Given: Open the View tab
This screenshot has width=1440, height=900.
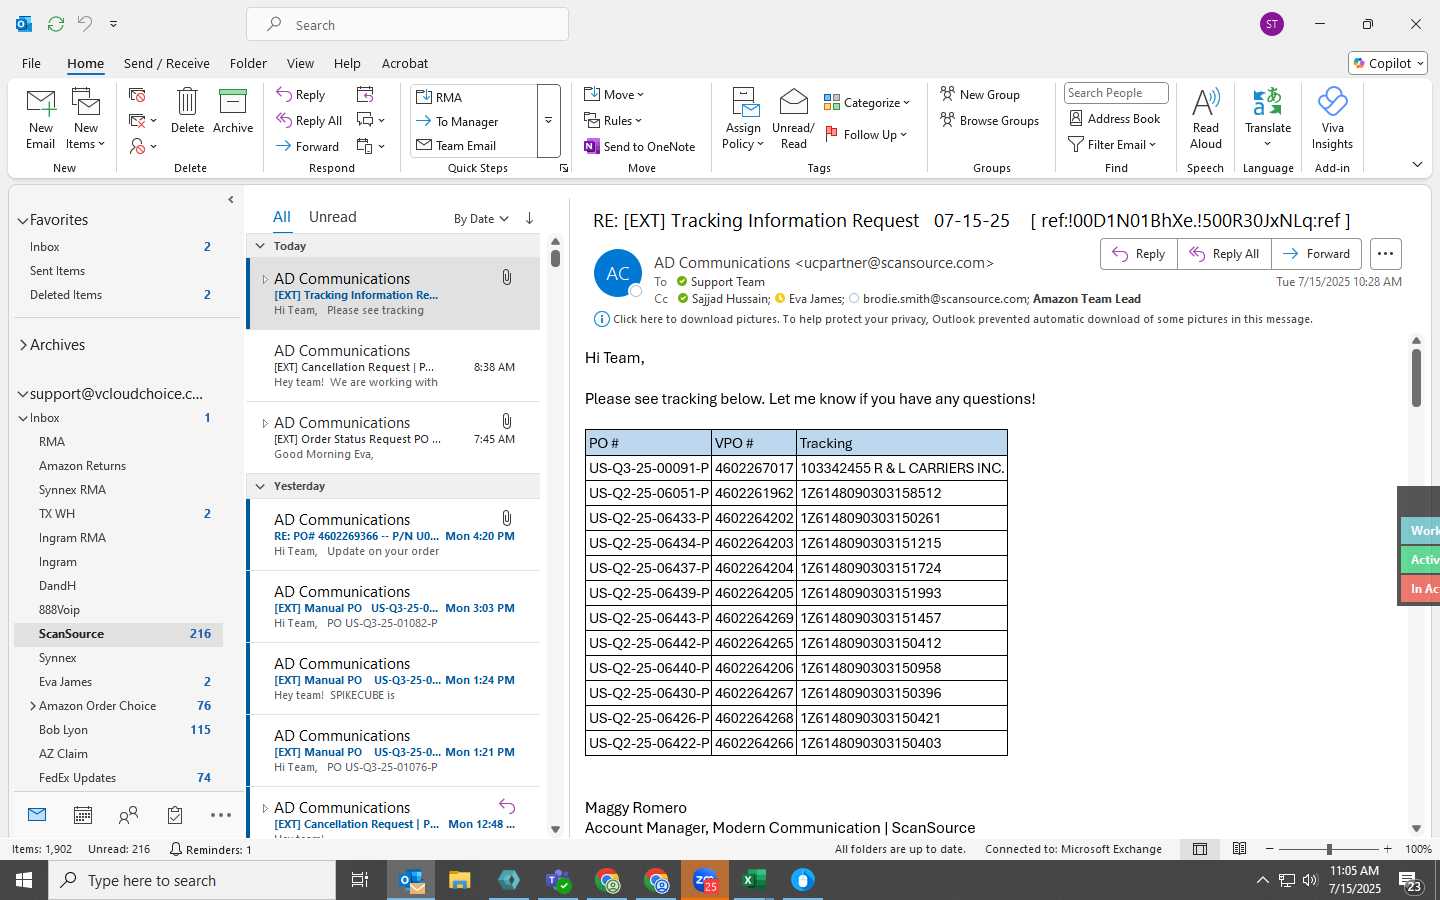Looking at the screenshot, I should (x=300, y=63).
